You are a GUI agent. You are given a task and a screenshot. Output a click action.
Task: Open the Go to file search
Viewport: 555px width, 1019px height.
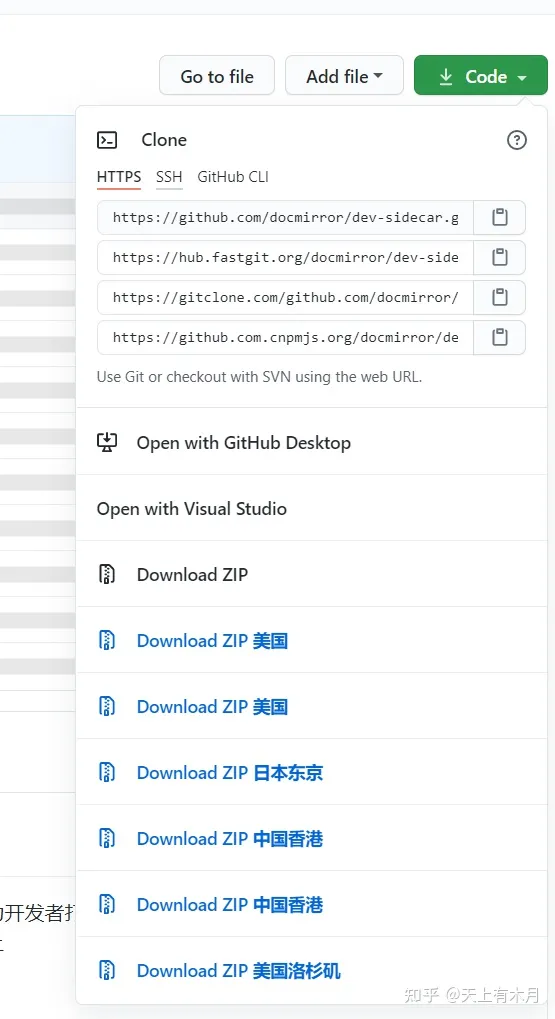point(217,76)
